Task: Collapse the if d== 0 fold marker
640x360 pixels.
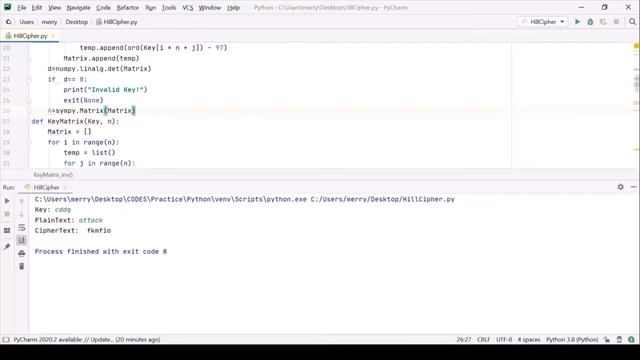Action: (29, 79)
